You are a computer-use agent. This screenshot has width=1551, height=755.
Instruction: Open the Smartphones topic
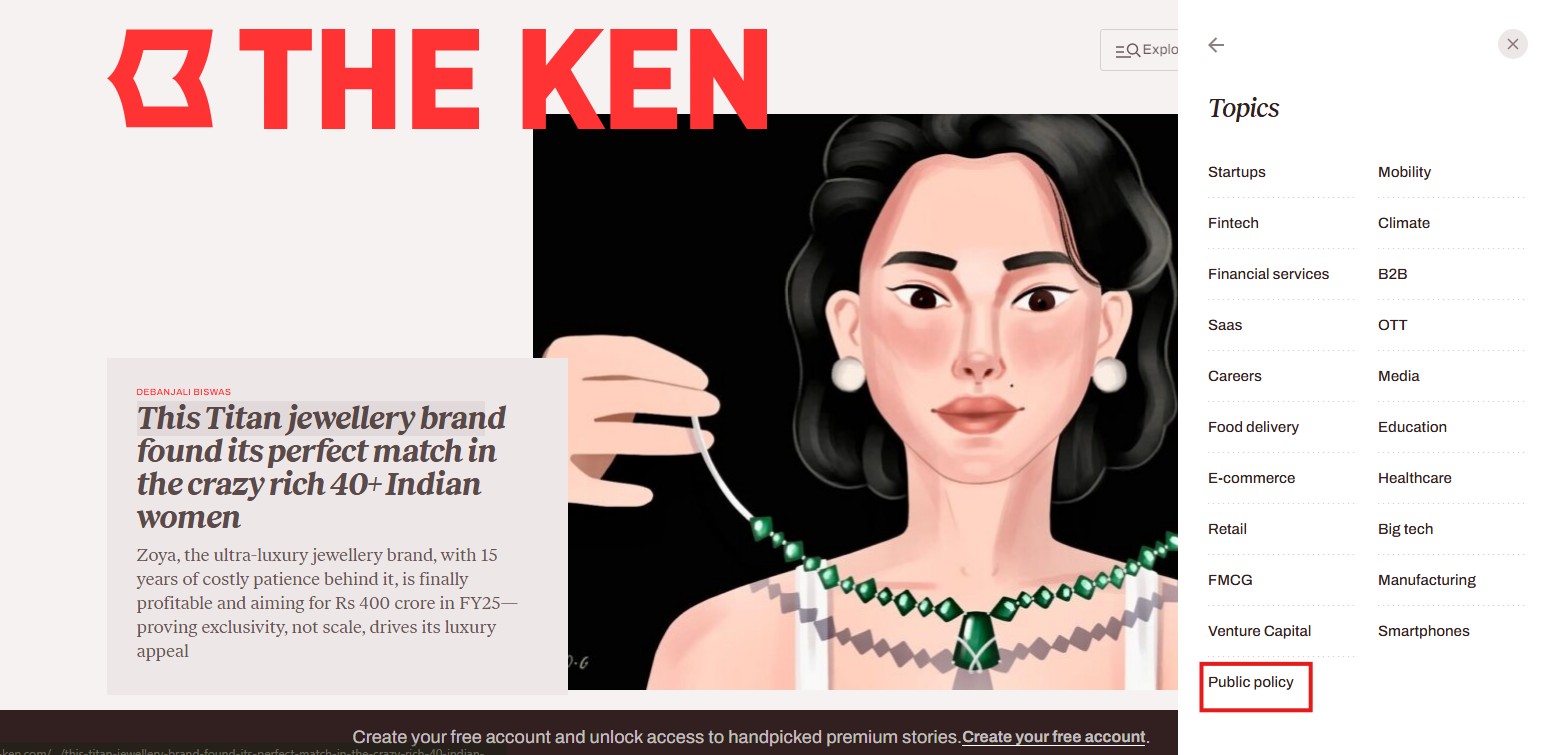pyautogui.click(x=1423, y=631)
